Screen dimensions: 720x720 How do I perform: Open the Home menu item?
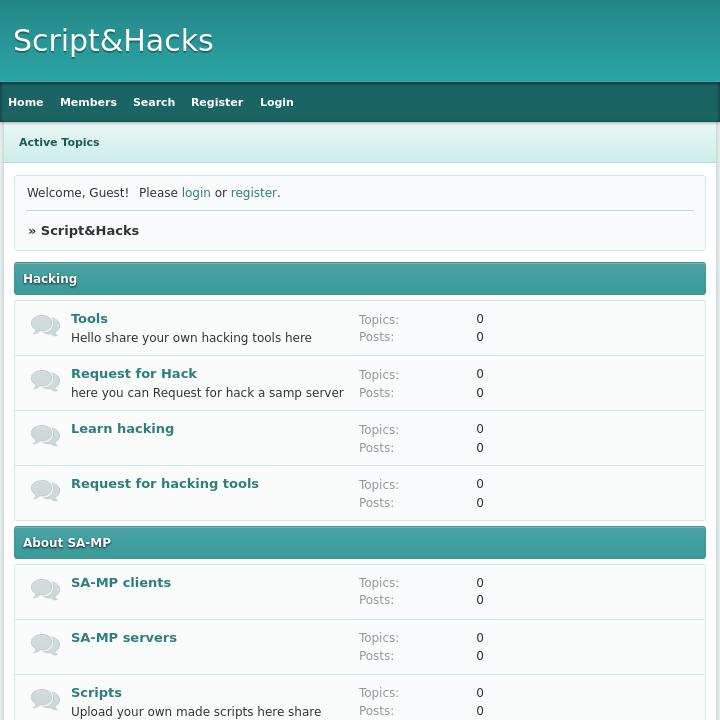click(x=26, y=102)
